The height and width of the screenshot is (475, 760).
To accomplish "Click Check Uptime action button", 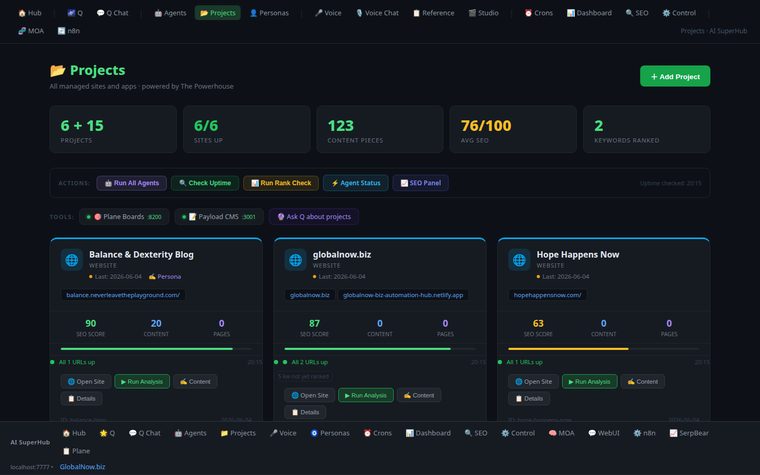I will [x=205, y=183].
